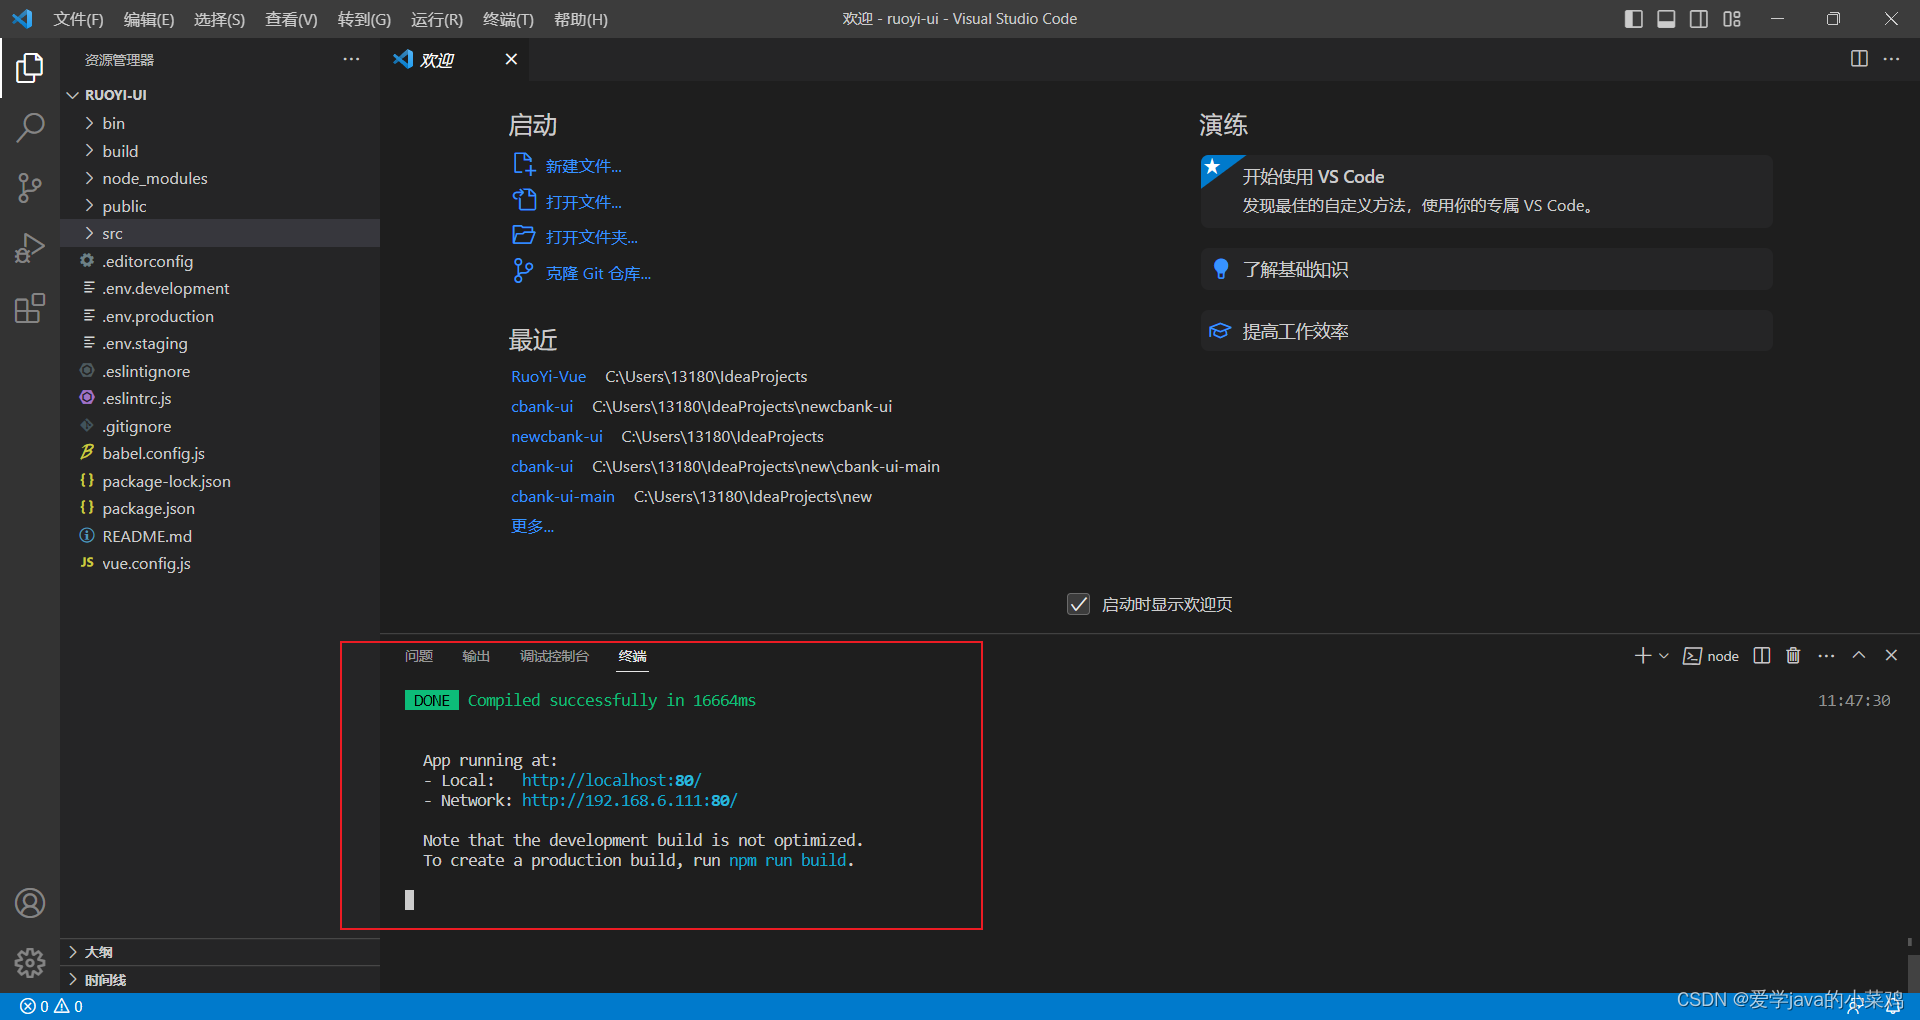Open the Source Control view
The height and width of the screenshot is (1020, 1920).
(x=30, y=187)
